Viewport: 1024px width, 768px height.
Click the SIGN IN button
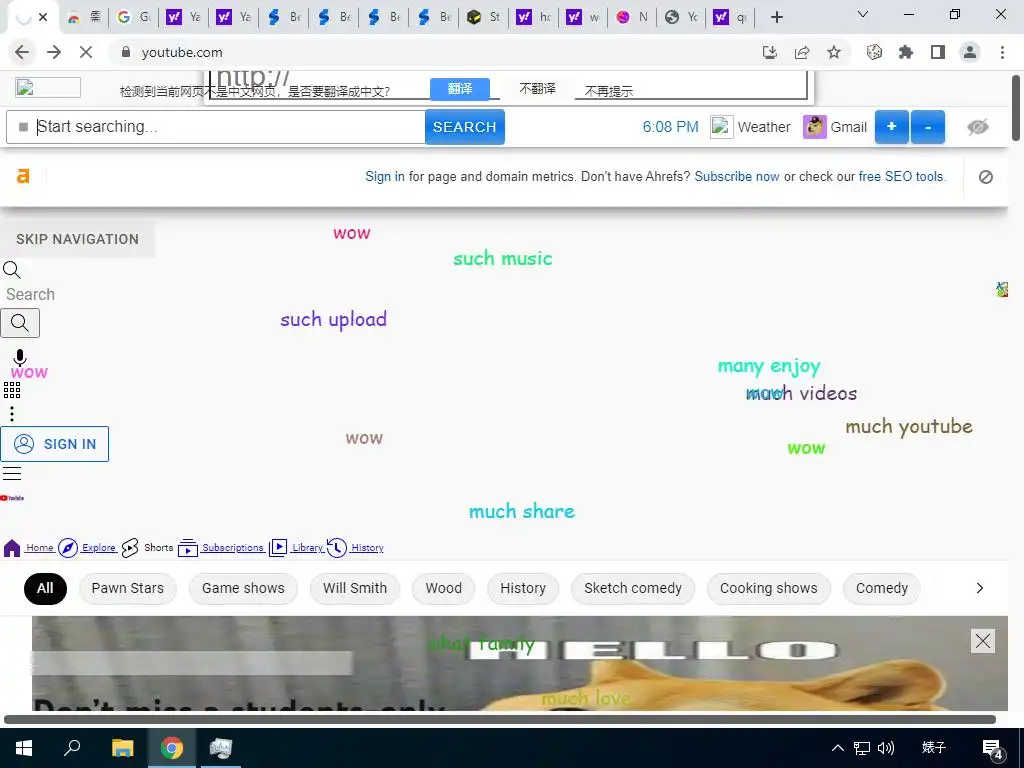[55, 444]
